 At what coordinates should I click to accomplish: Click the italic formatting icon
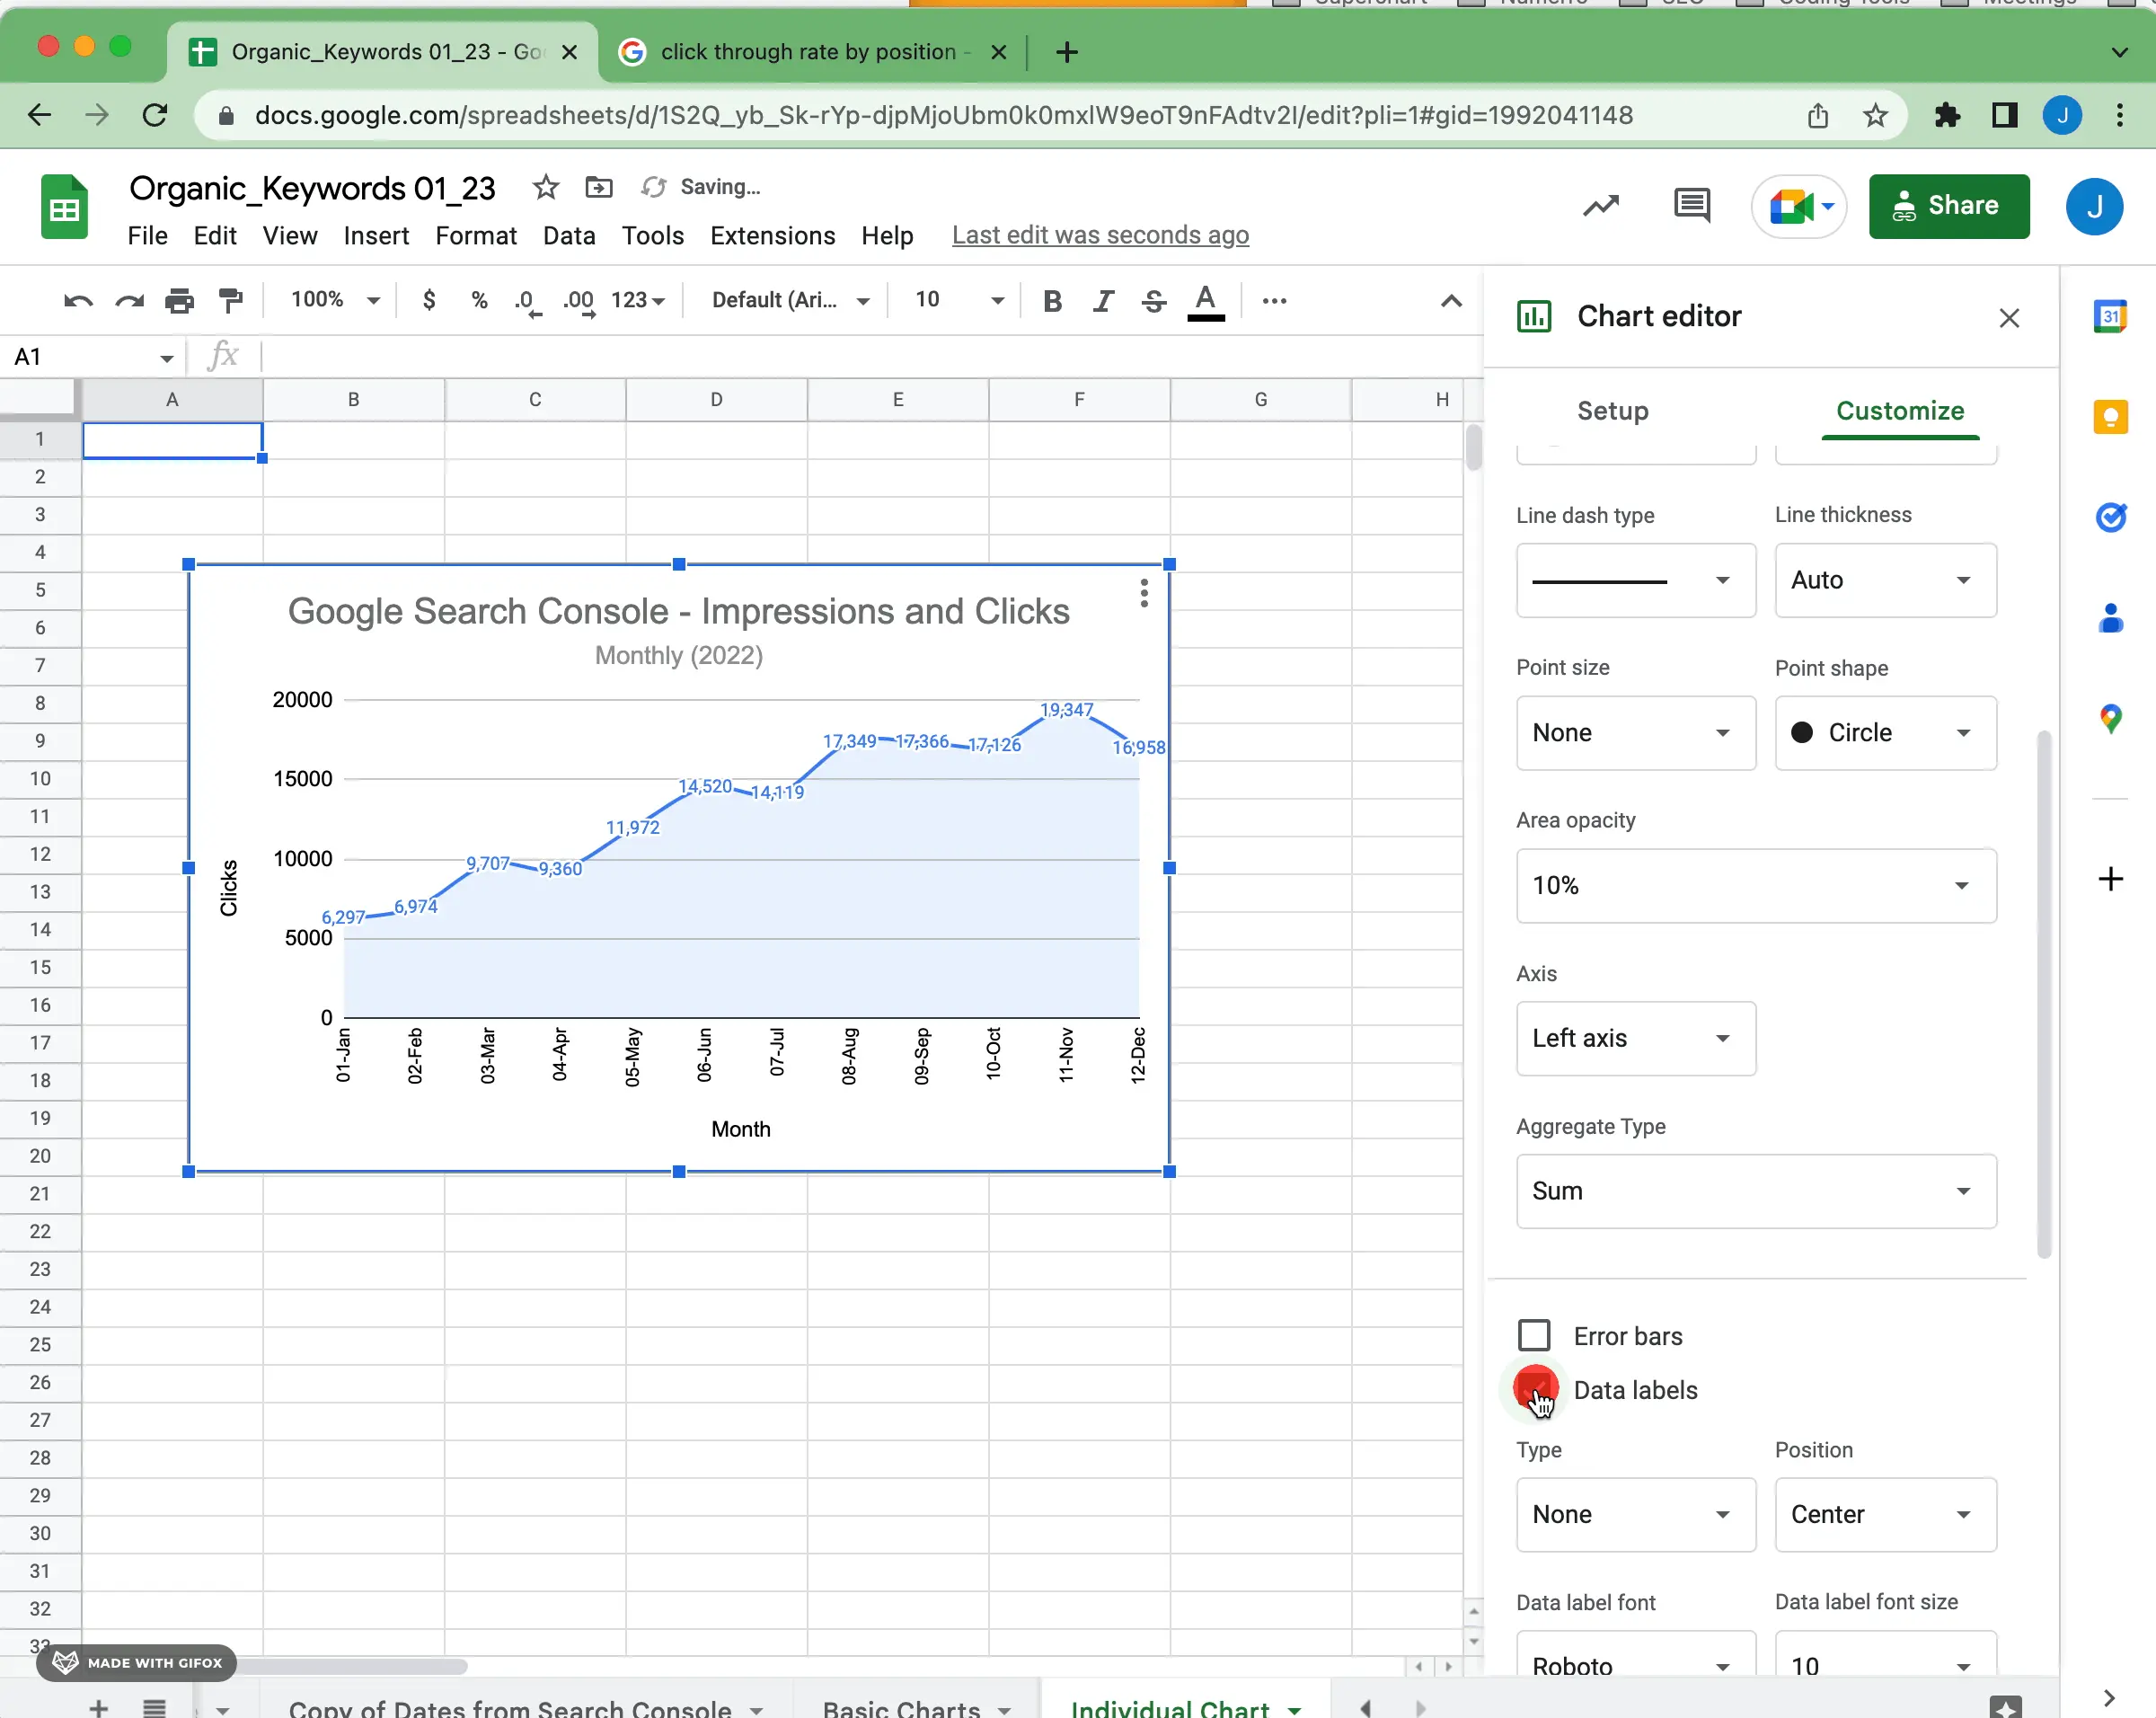pyautogui.click(x=1104, y=300)
